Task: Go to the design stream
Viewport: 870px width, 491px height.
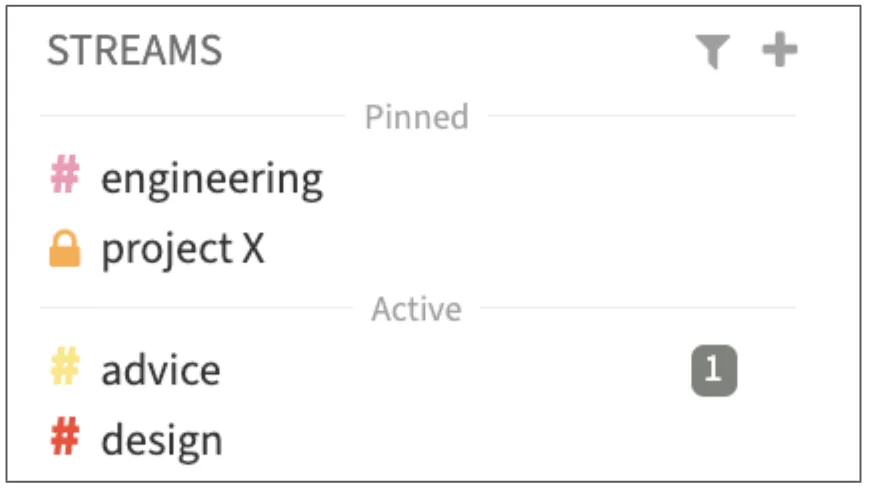Action: (162, 440)
